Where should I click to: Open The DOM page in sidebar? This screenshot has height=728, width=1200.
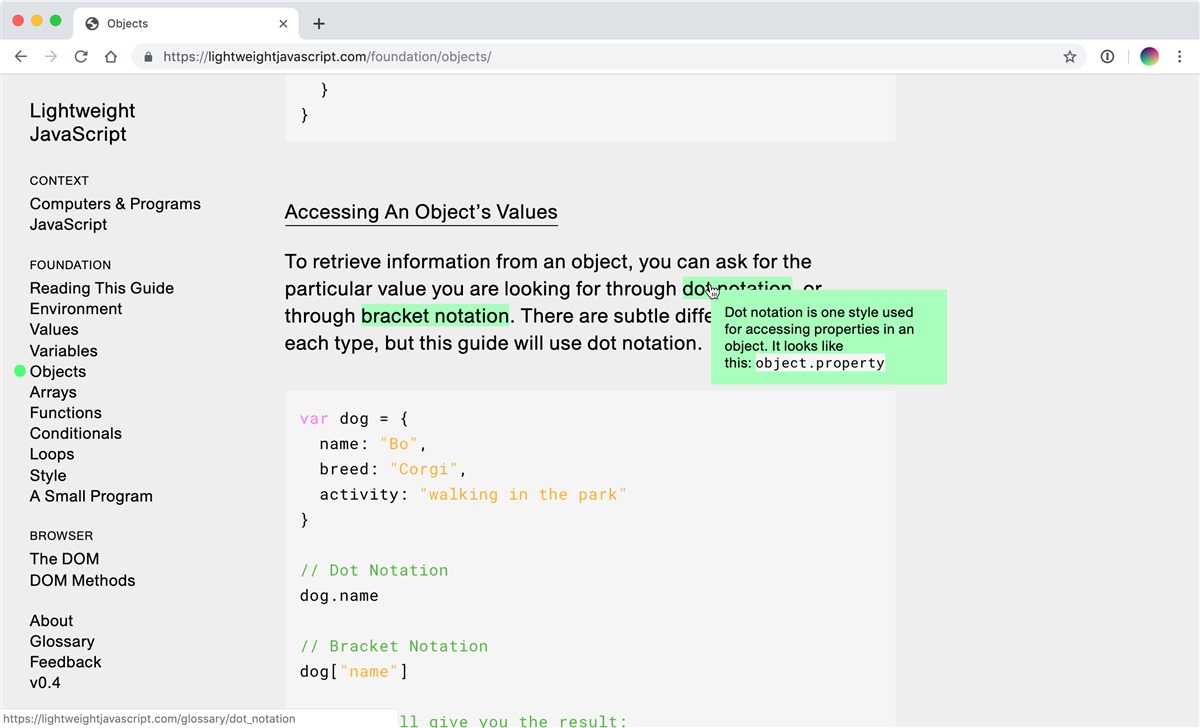64,559
